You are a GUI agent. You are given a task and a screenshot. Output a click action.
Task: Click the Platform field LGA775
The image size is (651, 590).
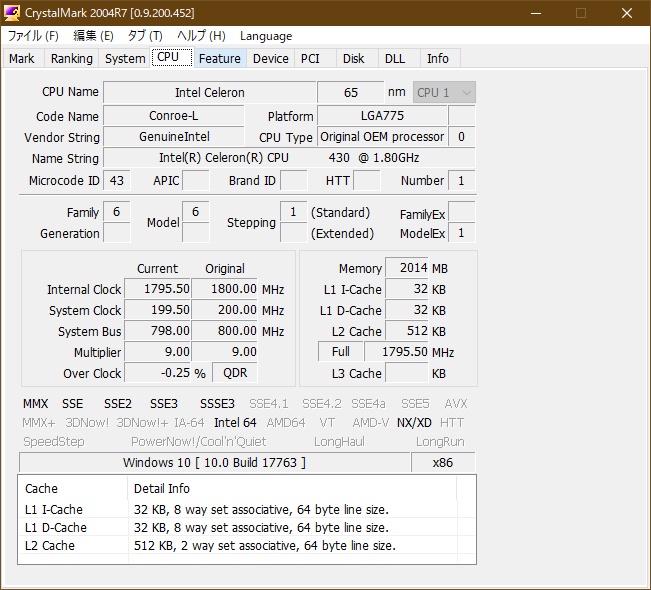point(382,115)
